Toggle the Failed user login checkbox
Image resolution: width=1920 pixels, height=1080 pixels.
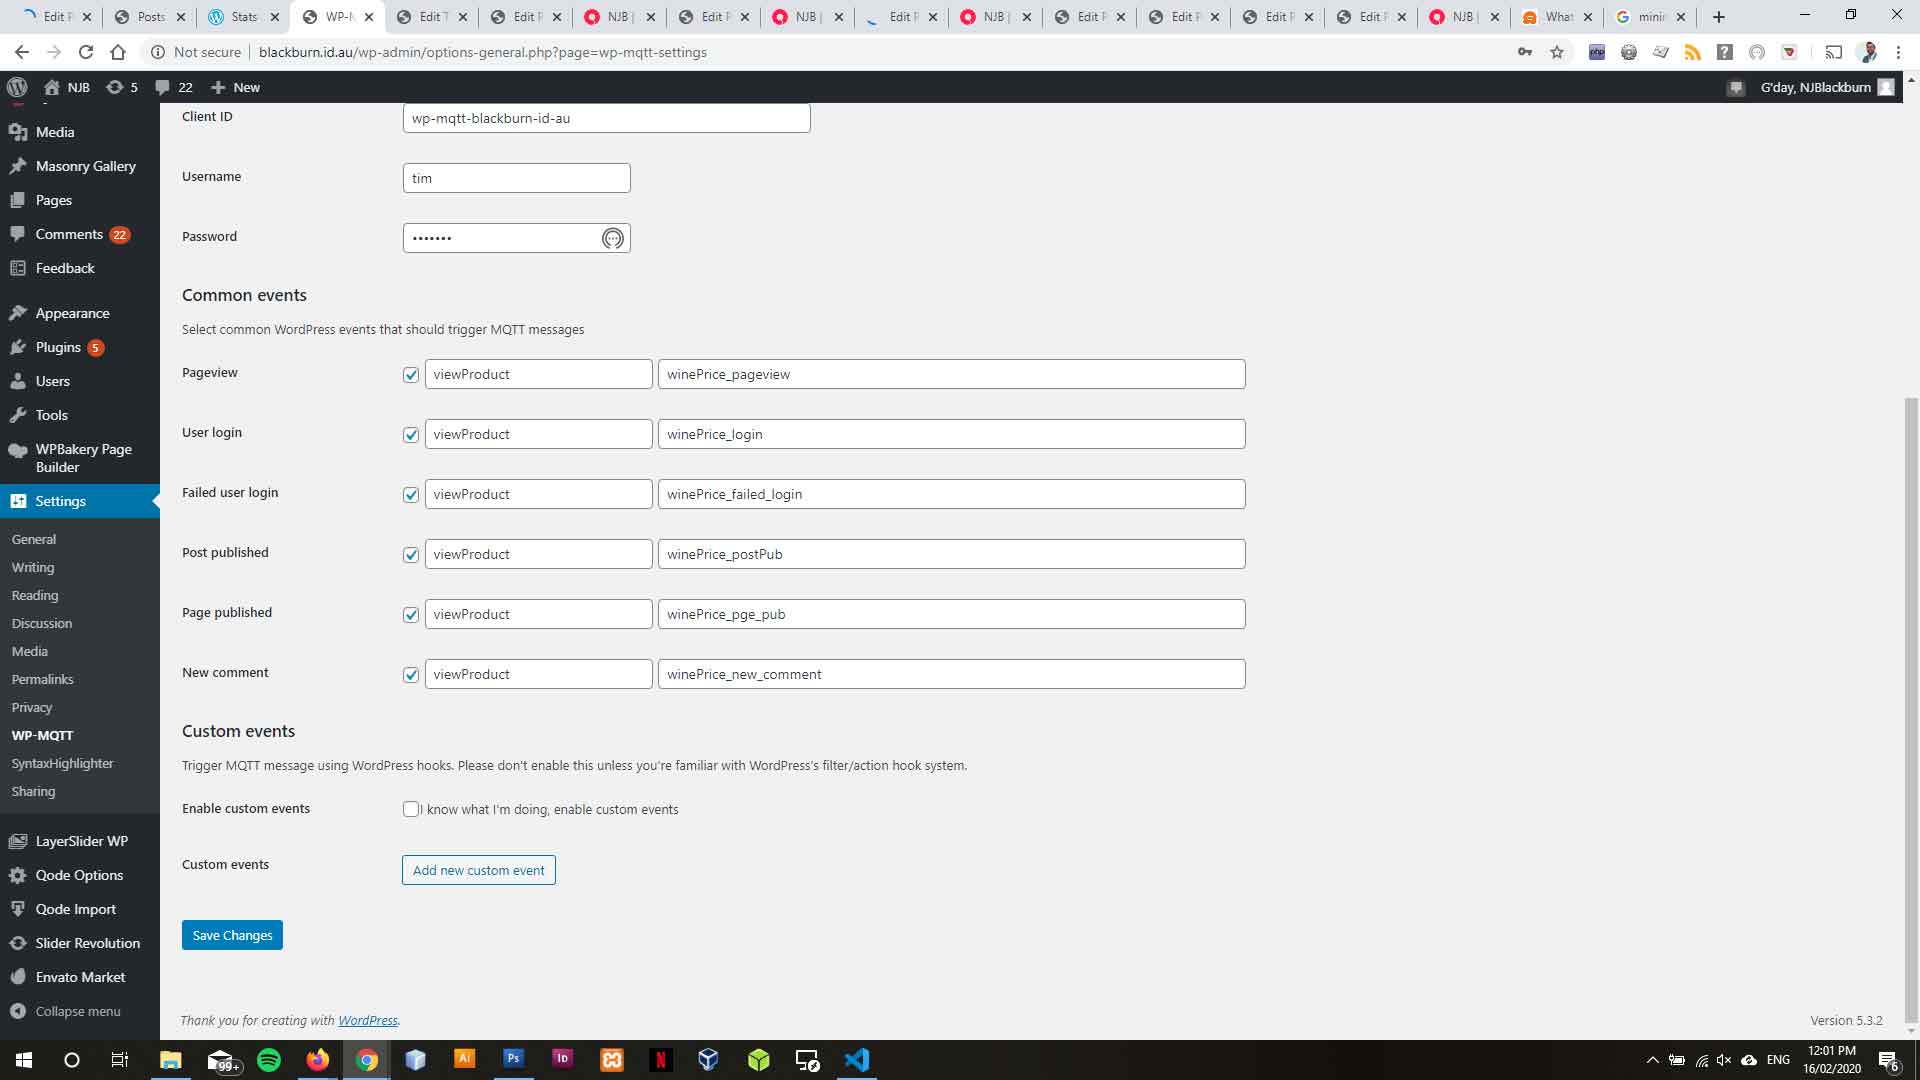click(x=411, y=495)
